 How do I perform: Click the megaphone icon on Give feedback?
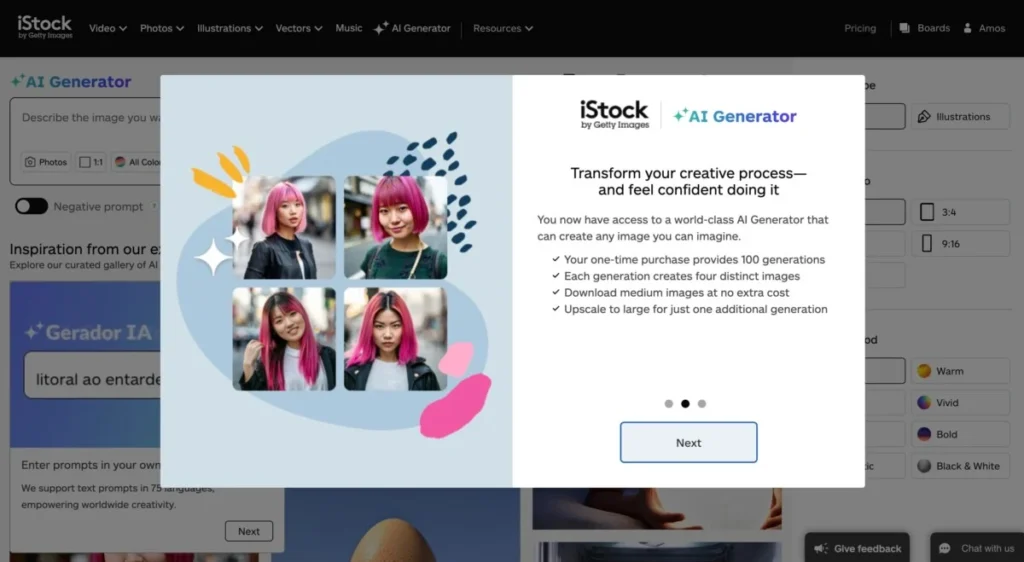821,548
